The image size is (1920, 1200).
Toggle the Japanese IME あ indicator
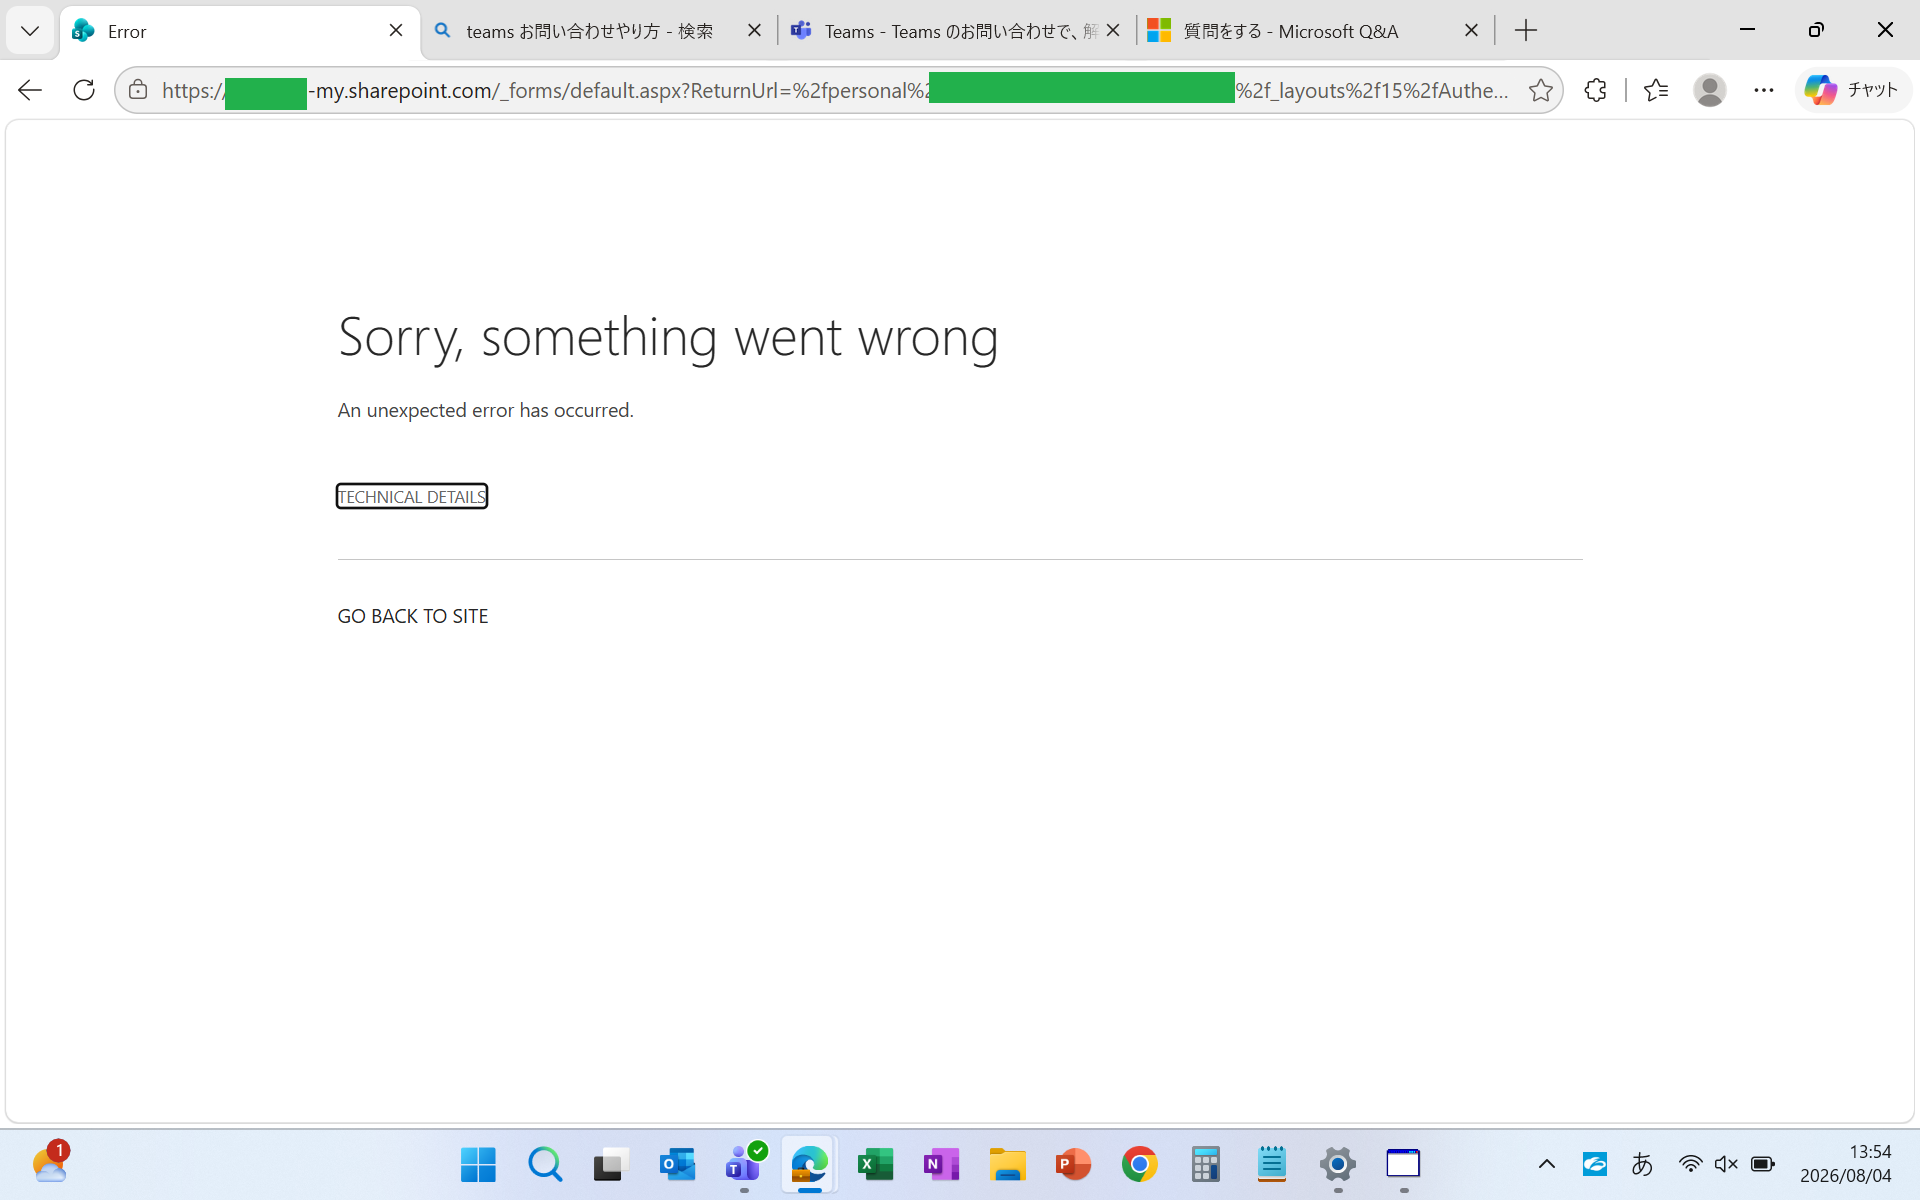tap(1642, 1164)
